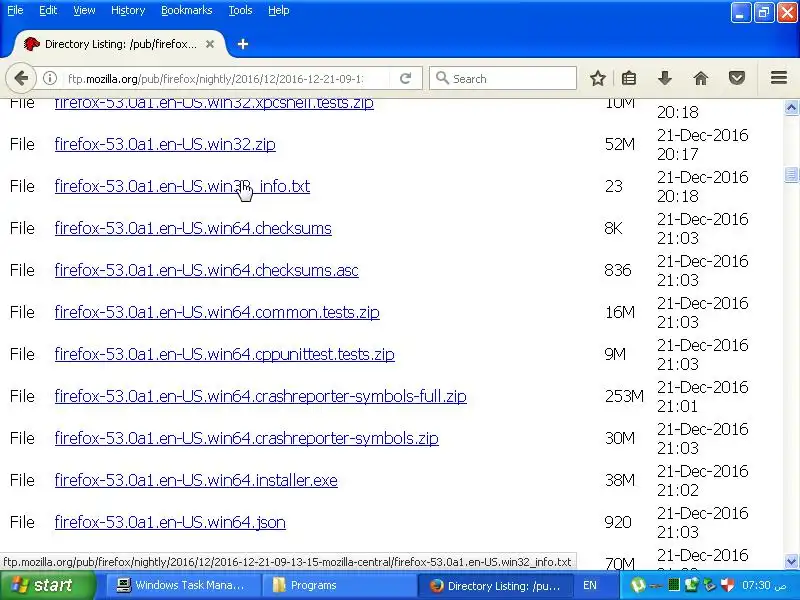The image size is (800, 600).
Task: Open the win64.checksums file link
Action: [193, 228]
